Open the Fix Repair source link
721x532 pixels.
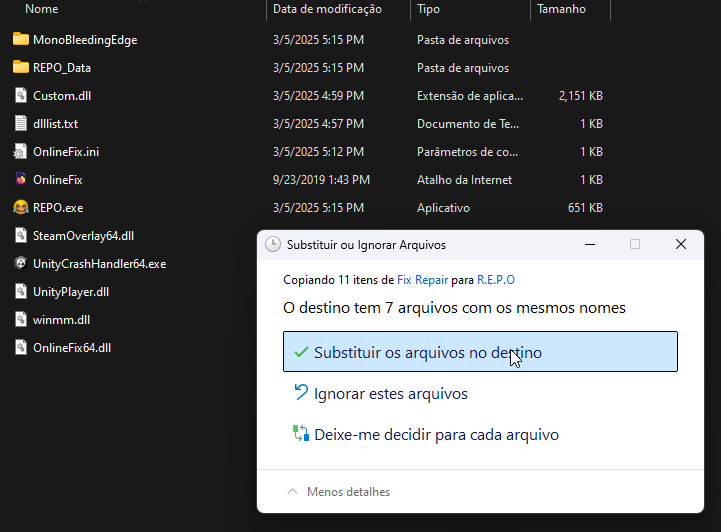click(x=425, y=280)
